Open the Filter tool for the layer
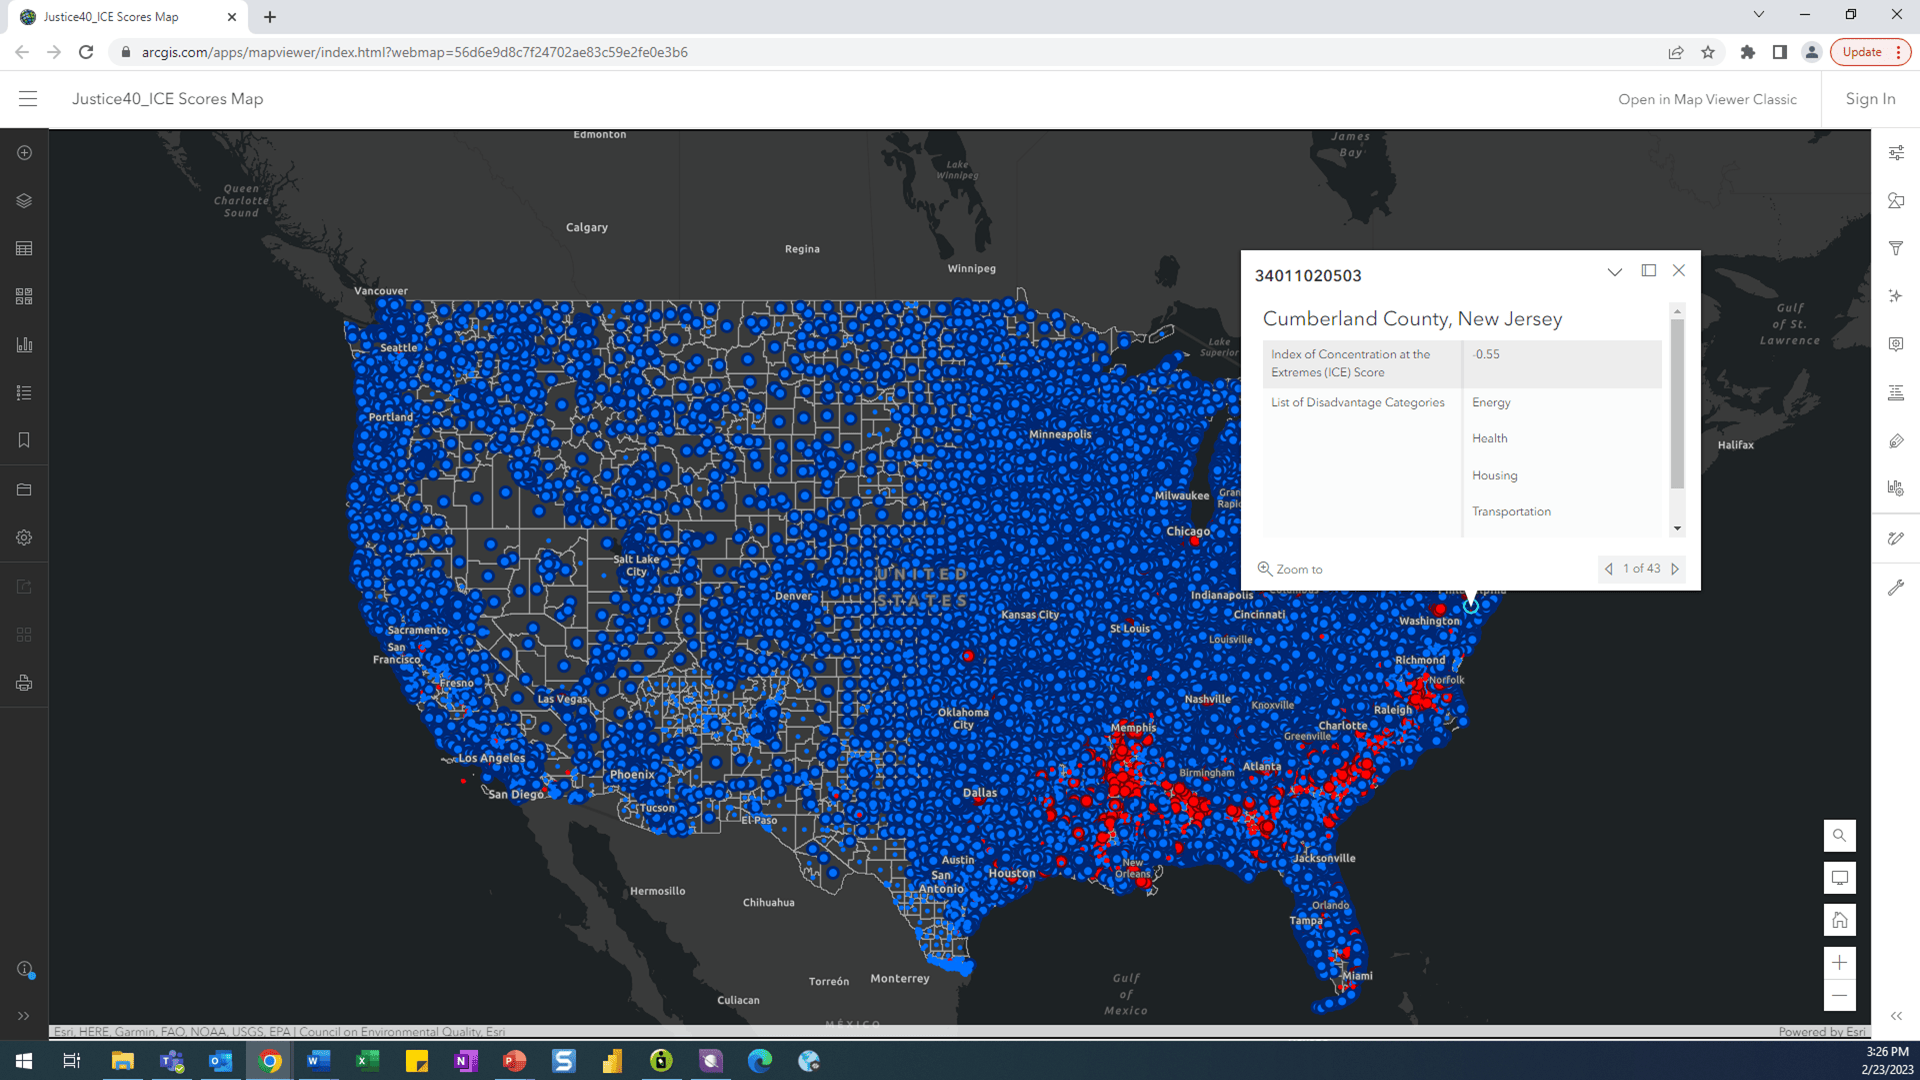 pos(1896,248)
